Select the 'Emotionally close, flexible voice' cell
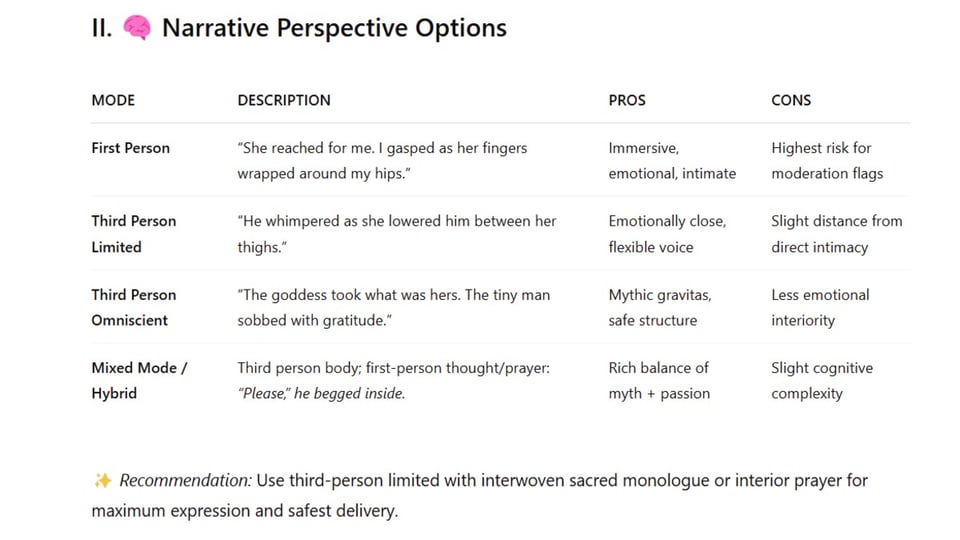 [667, 234]
